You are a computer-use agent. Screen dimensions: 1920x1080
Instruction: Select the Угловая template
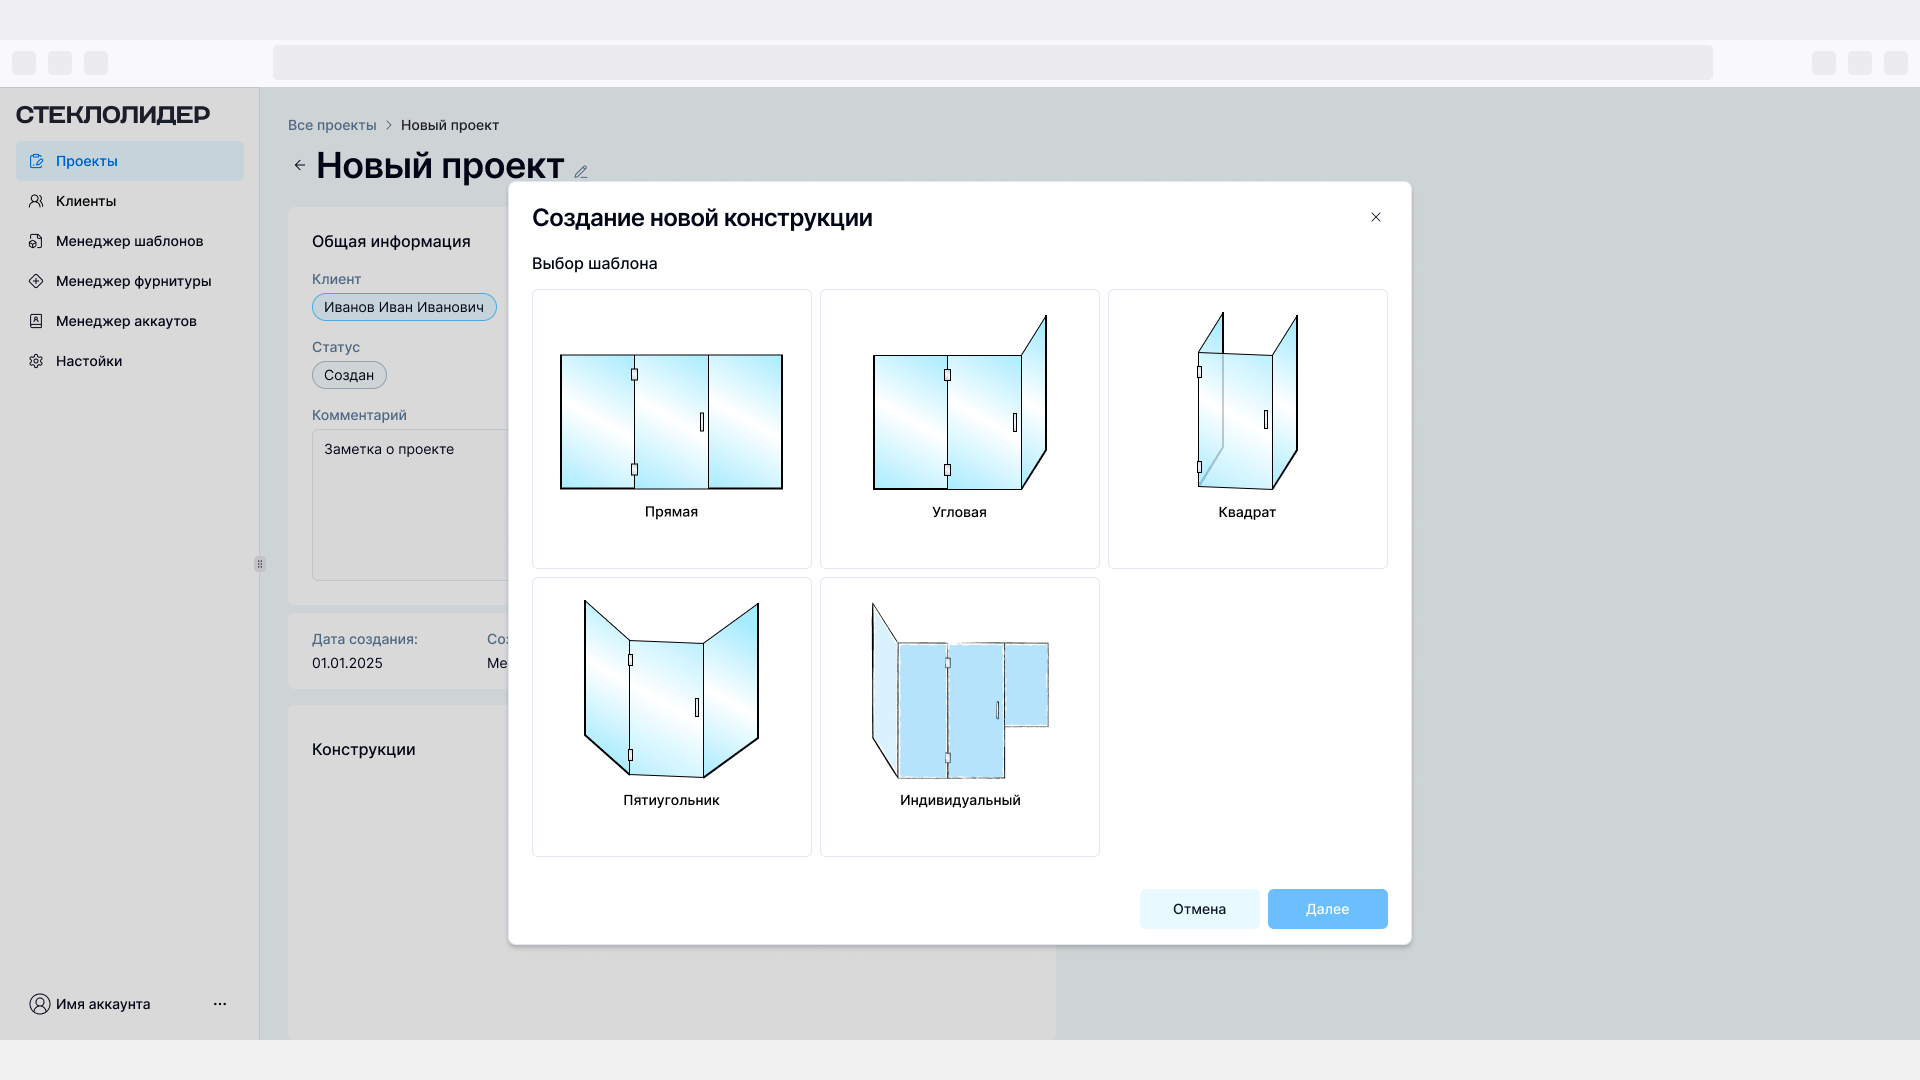[959, 429]
